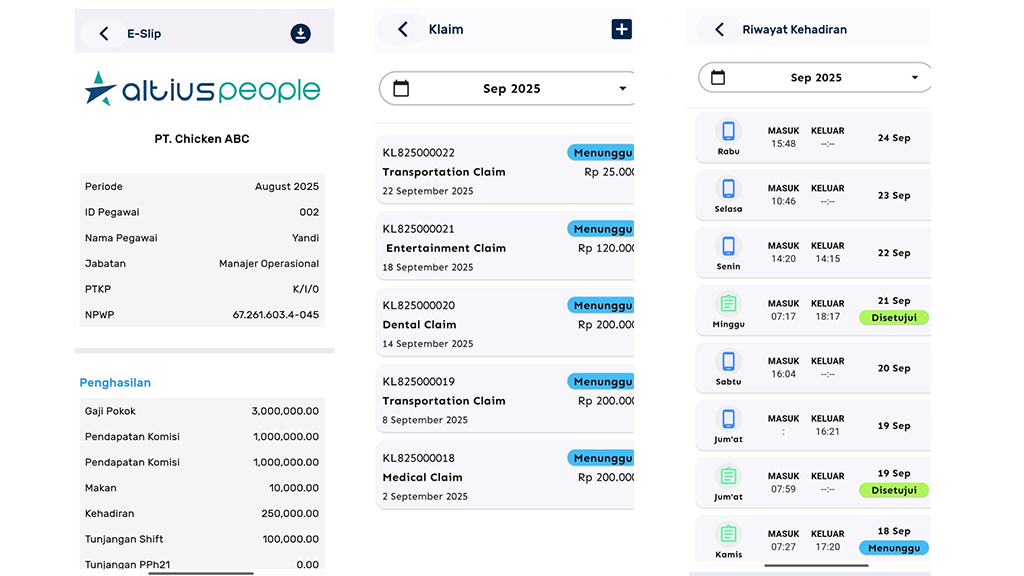Click the altius people logo
Image resolution: width=1024 pixels, height=576 pixels.
click(x=203, y=91)
